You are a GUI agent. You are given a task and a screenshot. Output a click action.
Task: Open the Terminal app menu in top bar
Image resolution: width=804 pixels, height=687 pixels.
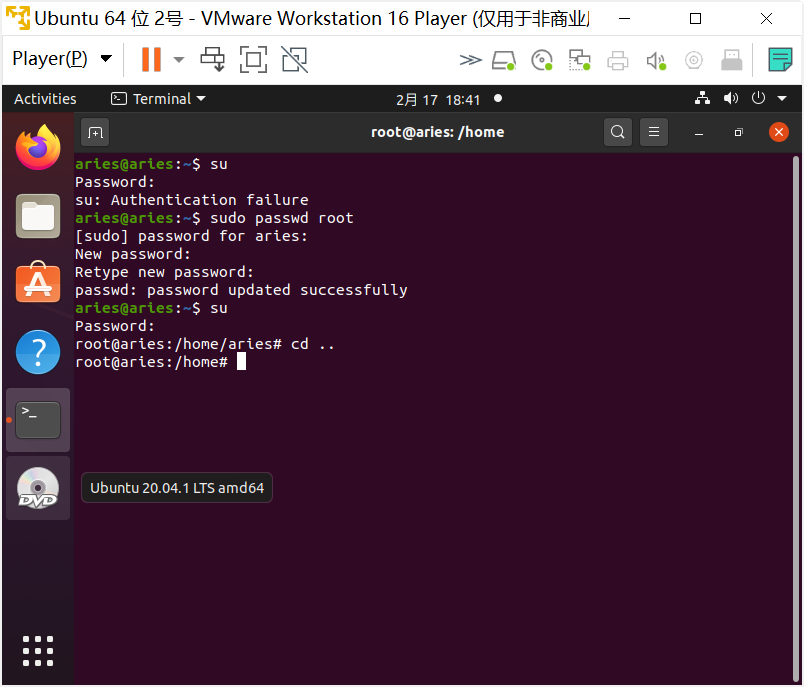[x=158, y=99]
